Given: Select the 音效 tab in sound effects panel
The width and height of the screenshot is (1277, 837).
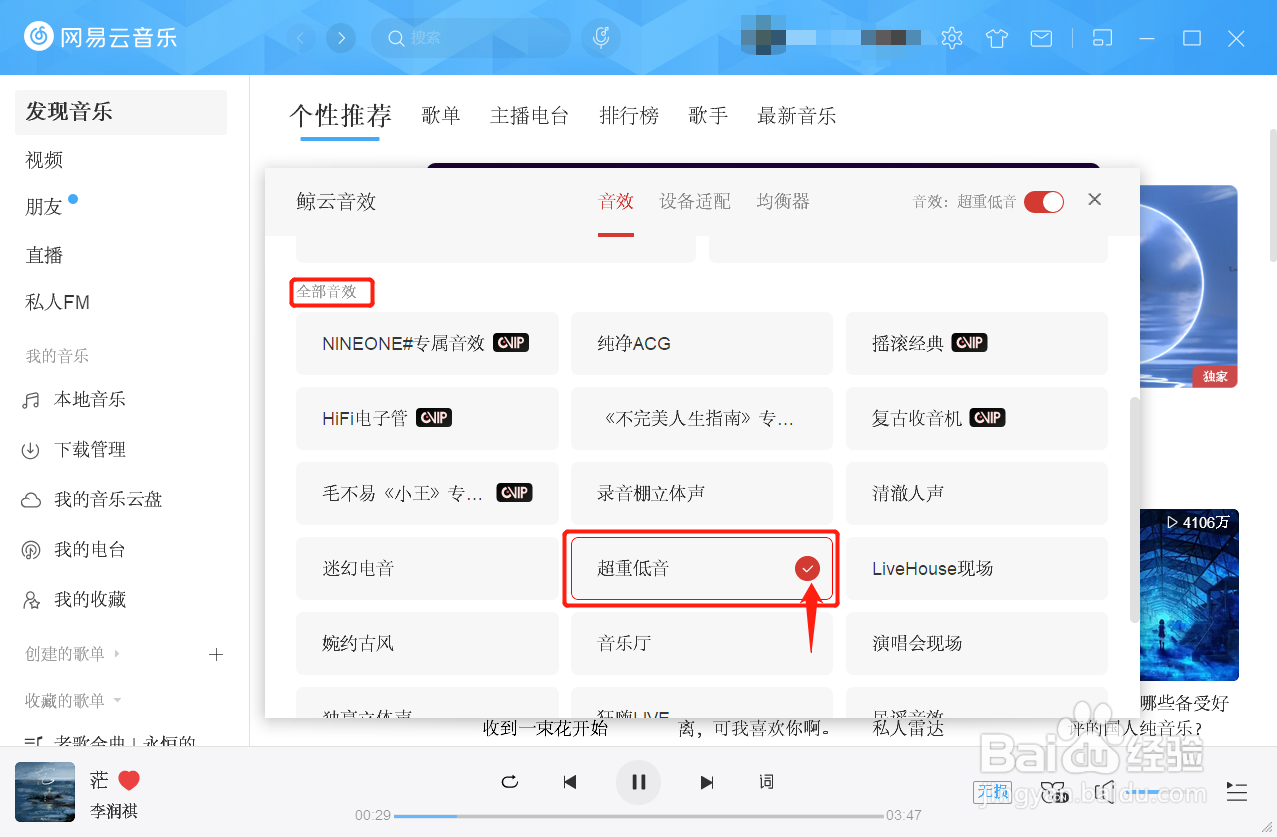Looking at the screenshot, I should pos(616,201).
